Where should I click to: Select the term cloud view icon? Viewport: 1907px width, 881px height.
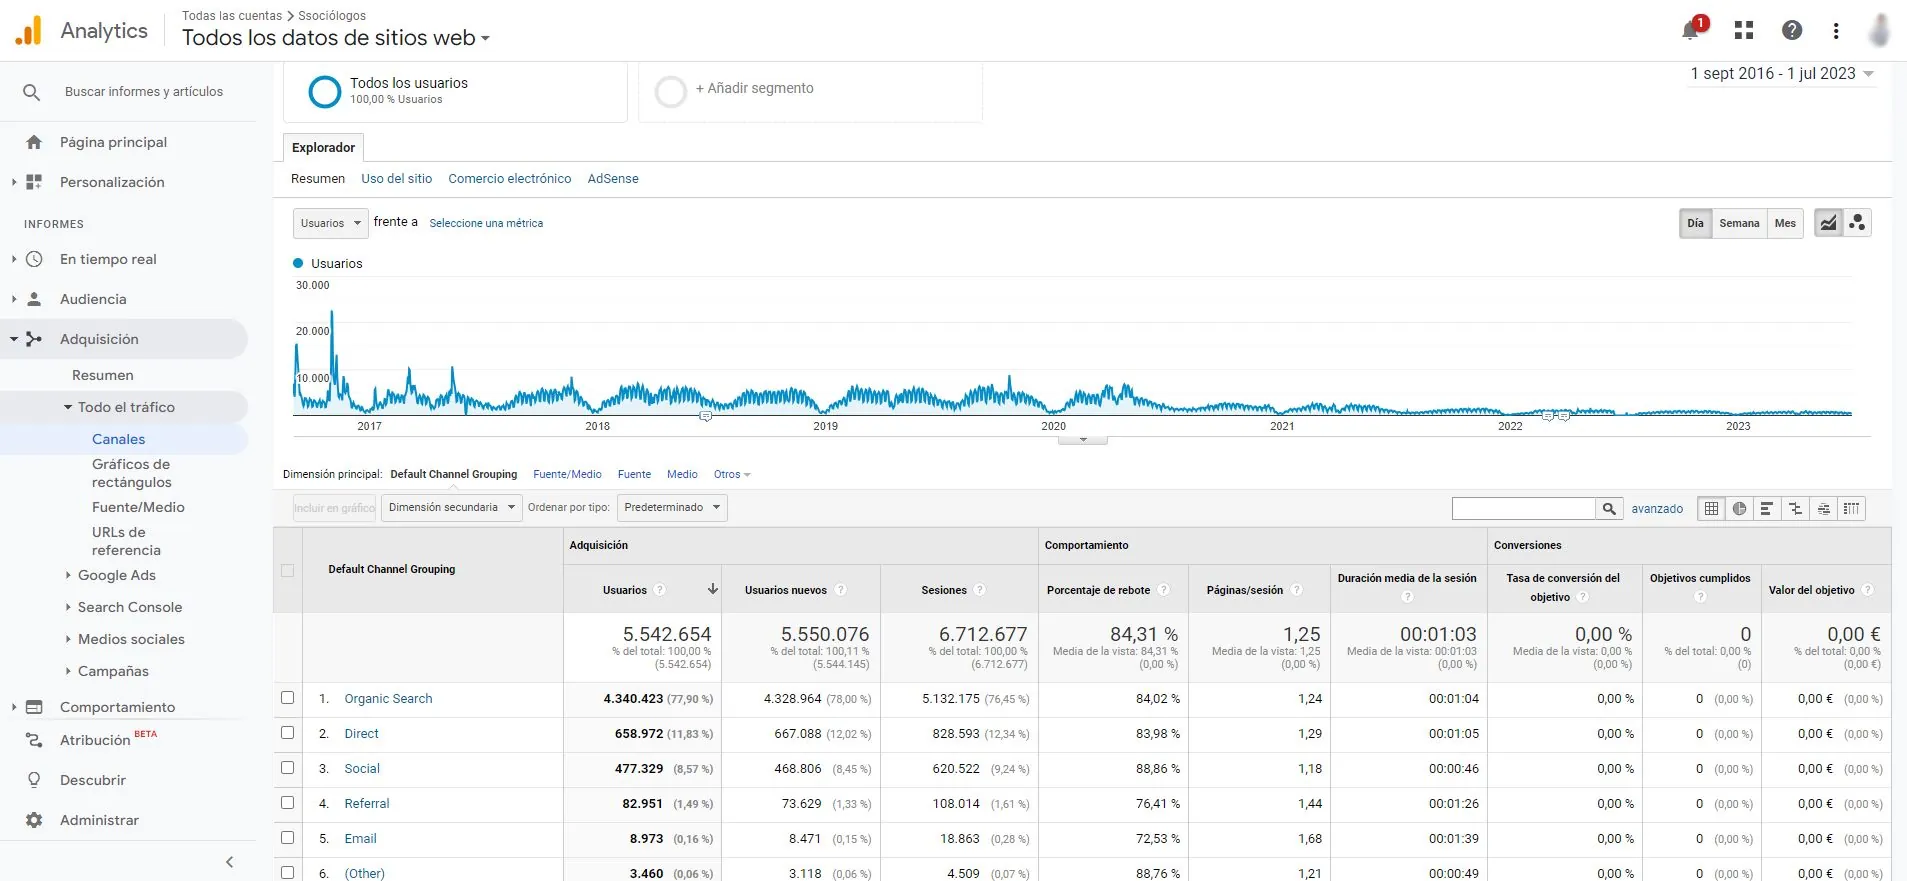pos(1823,508)
